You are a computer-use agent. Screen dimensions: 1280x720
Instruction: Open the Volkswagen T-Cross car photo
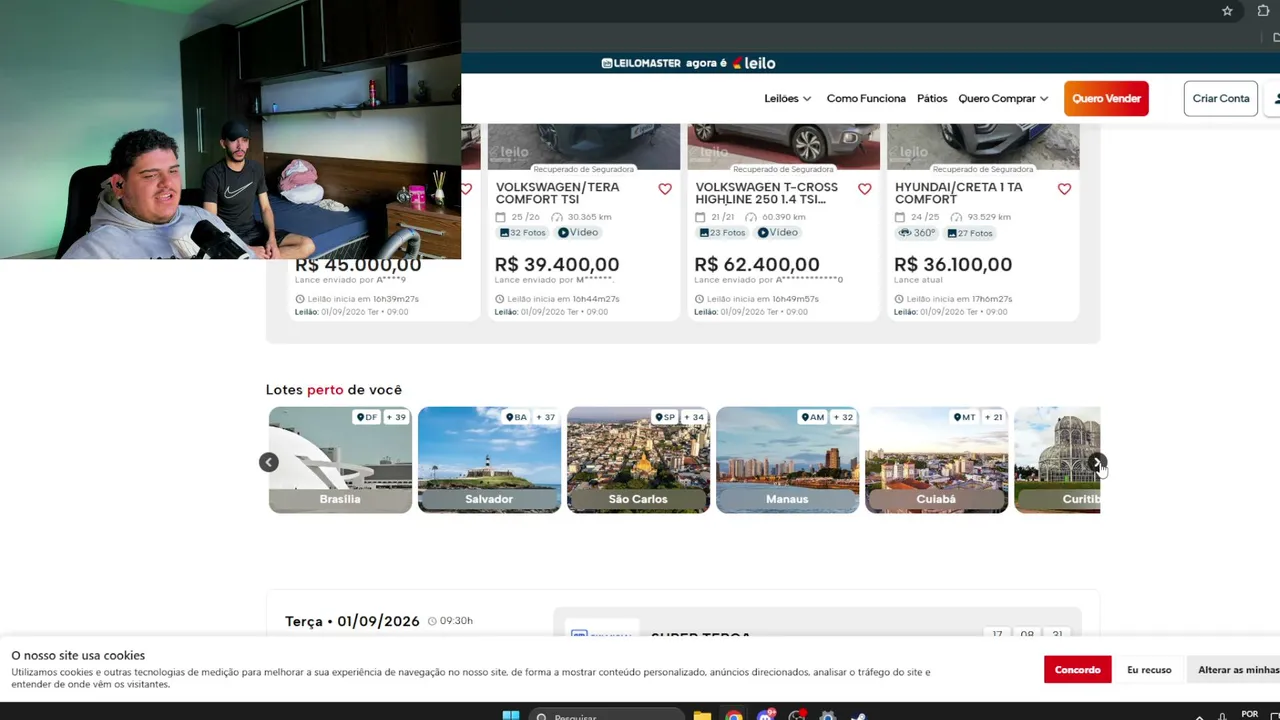(x=783, y=146)
